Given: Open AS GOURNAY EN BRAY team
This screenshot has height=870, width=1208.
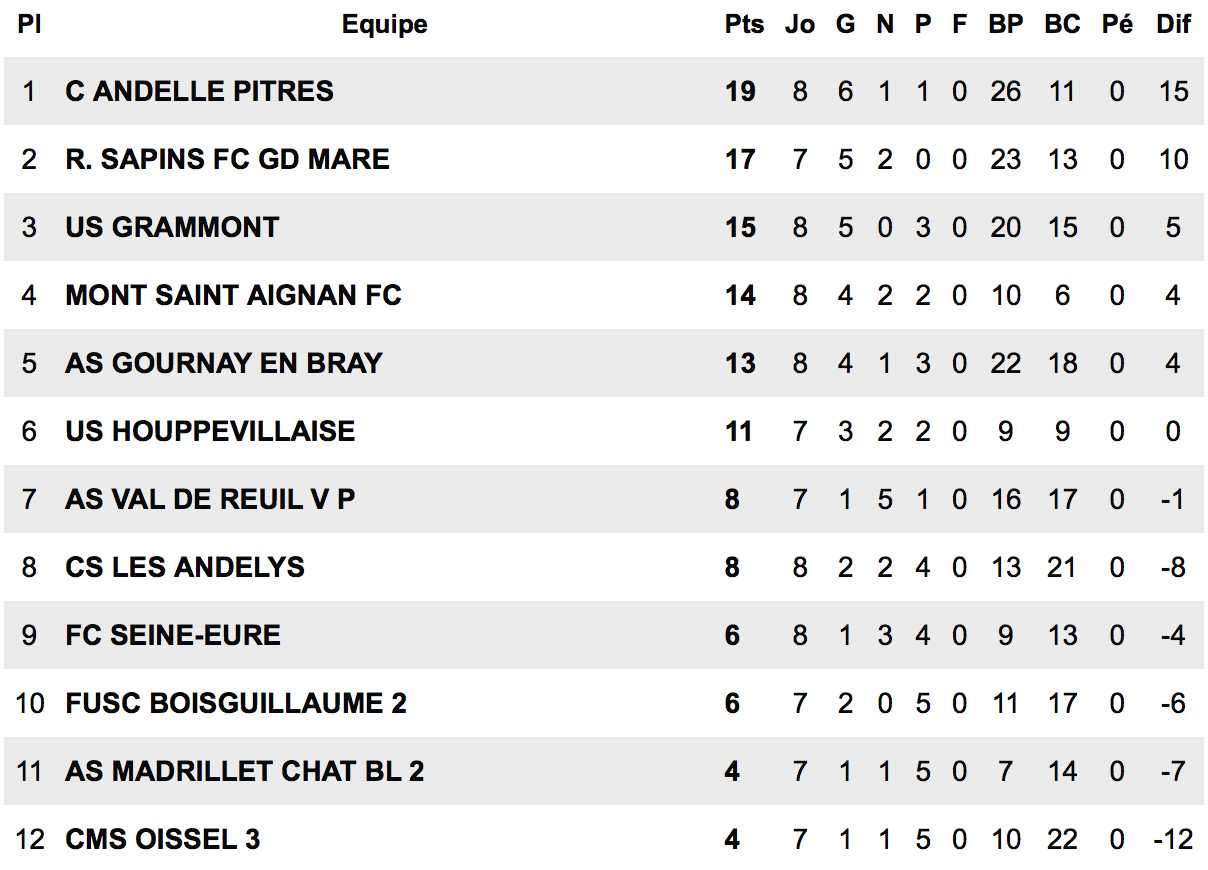Looking at the screenshot, I should click(224, 363).
